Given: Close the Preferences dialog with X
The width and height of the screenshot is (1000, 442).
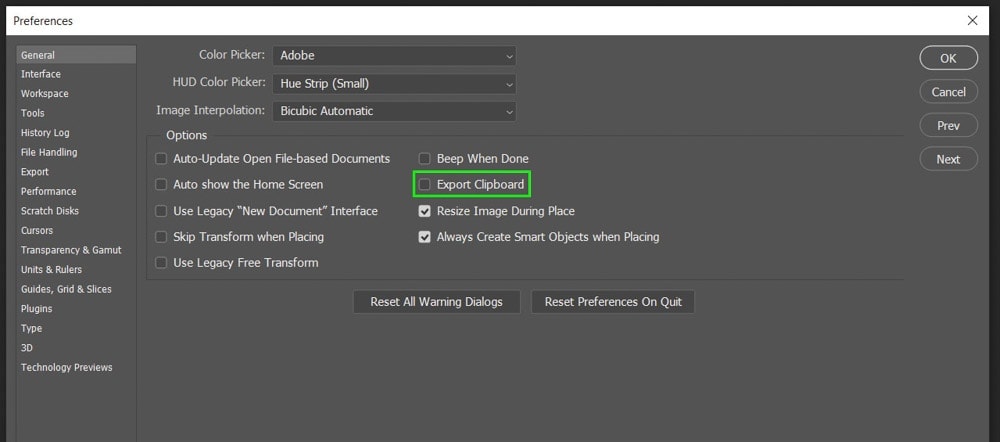Looking at the screenshot, I should click(x=972, y=20).
